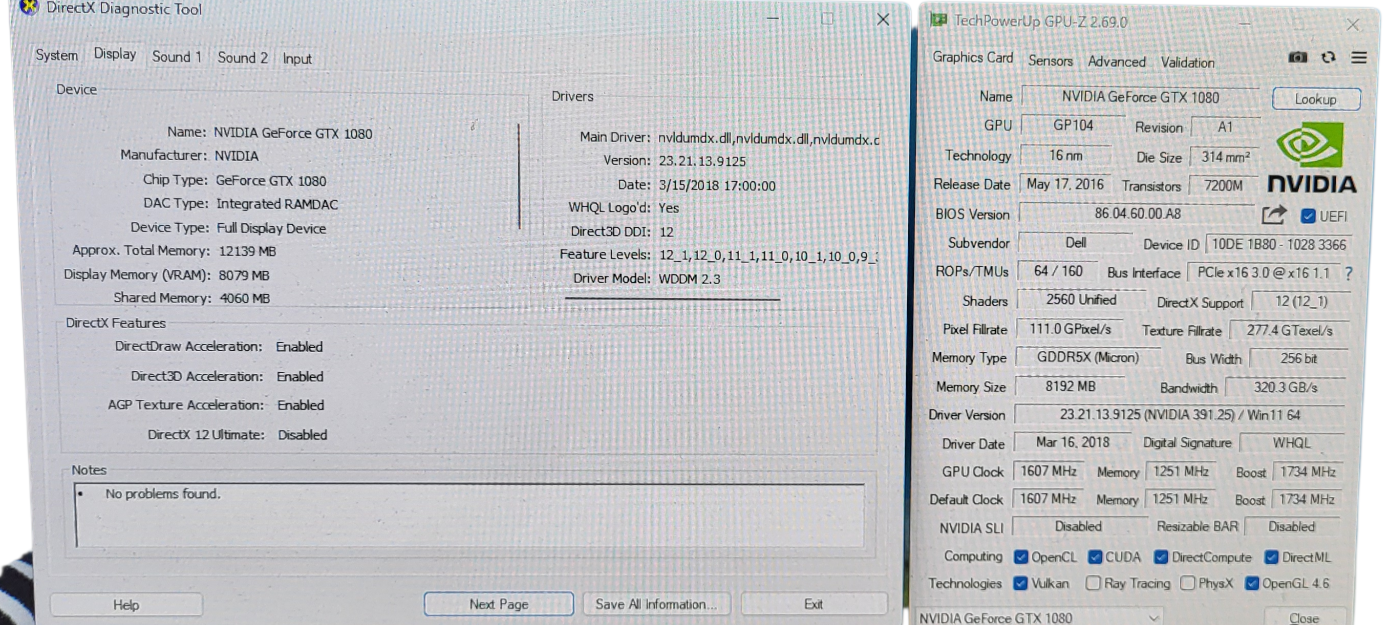This screenshot has width=1392, height=625.
Task: Click the Lookup button in GPU-Z
Action: (1316, 99)
